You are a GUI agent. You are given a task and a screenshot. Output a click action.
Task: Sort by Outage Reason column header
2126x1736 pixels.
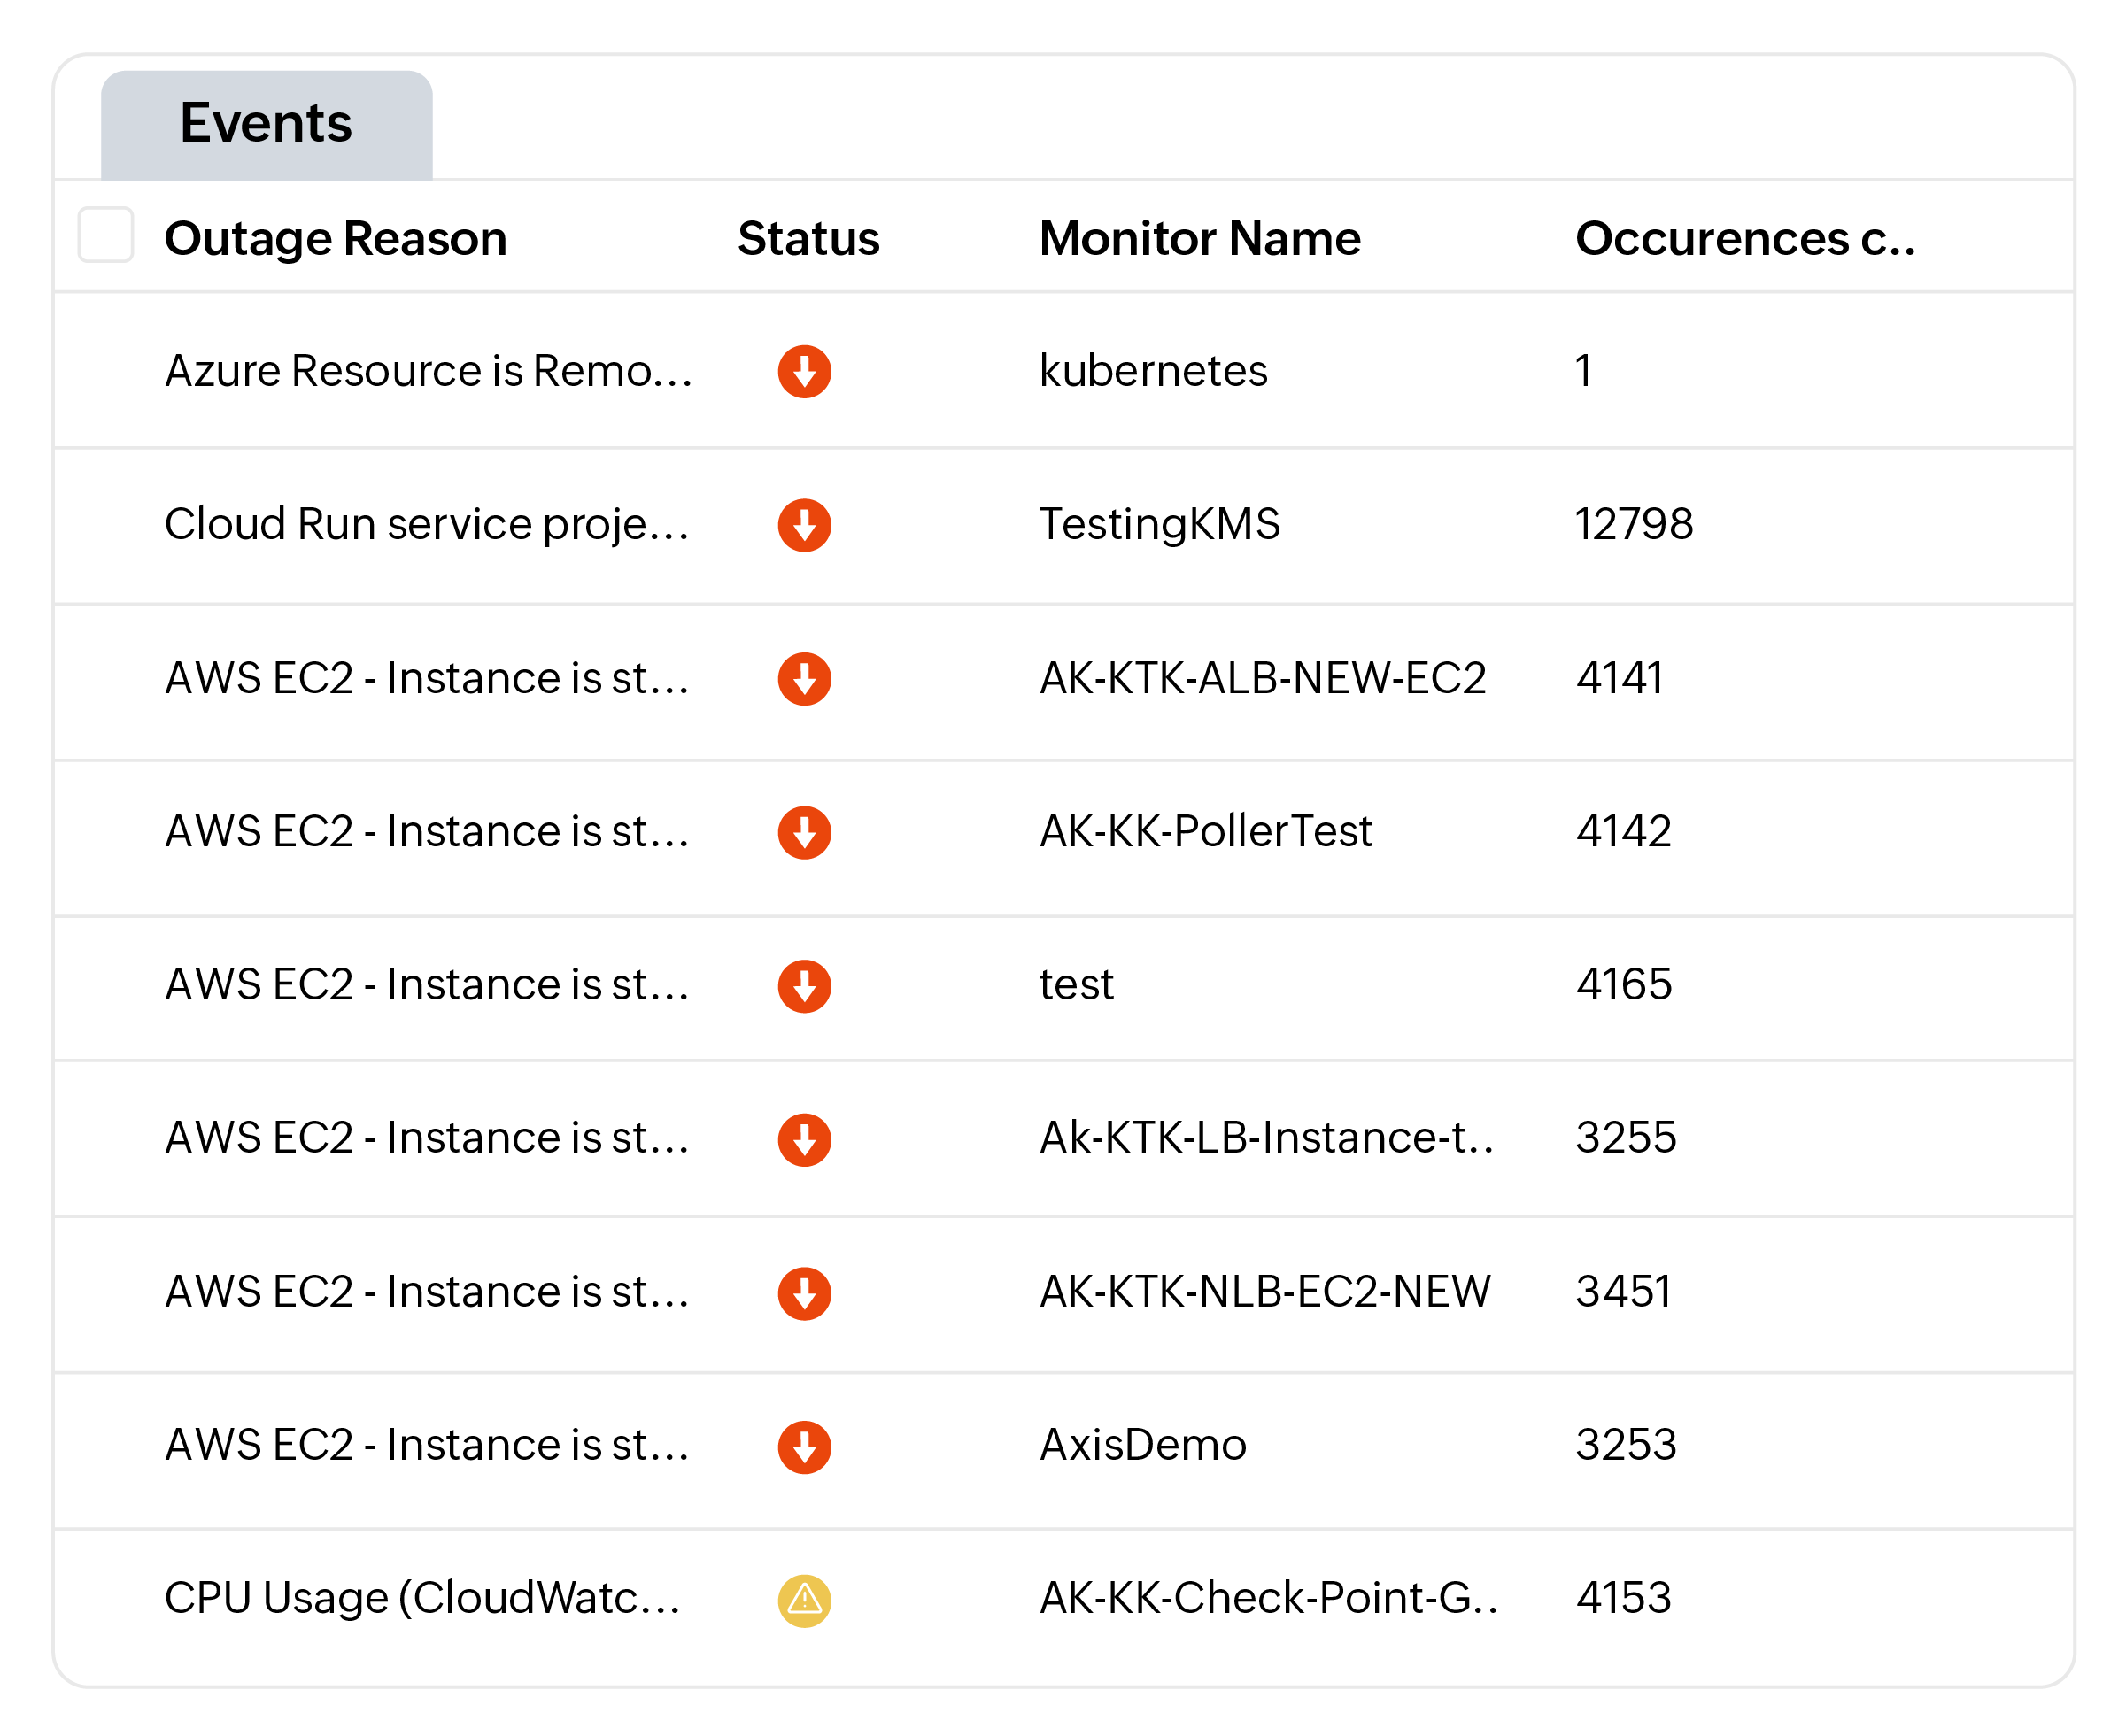336,239
